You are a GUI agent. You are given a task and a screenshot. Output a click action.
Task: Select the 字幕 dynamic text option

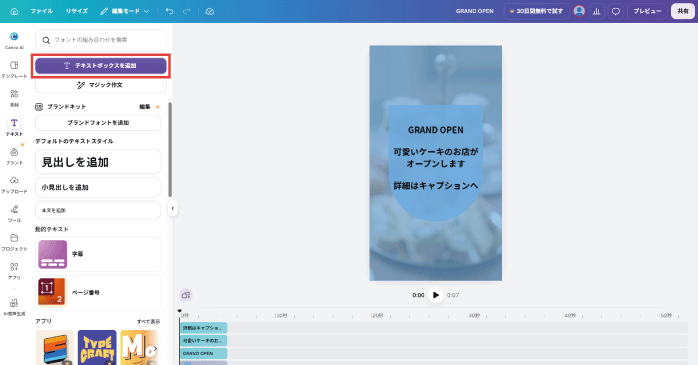[x=98, y=254]
